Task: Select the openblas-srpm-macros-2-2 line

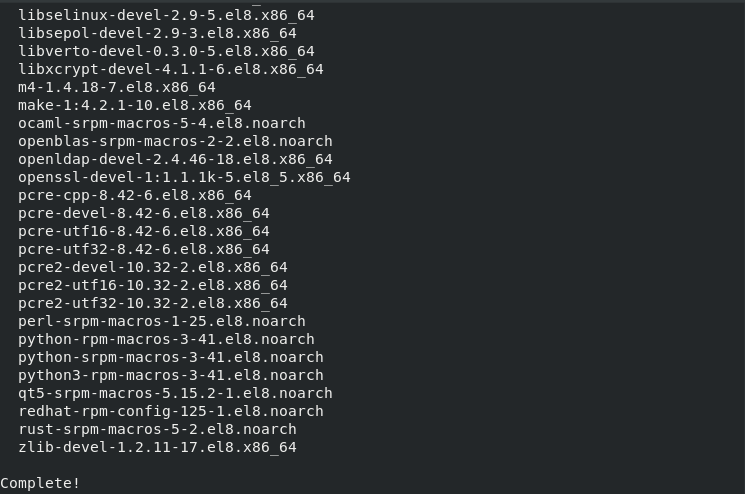Action: pos(175,141)
